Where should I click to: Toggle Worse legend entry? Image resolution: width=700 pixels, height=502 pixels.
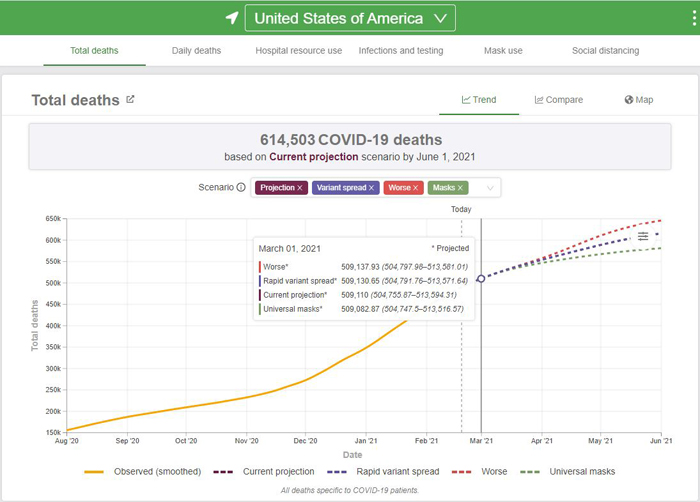tap(479, 472)
